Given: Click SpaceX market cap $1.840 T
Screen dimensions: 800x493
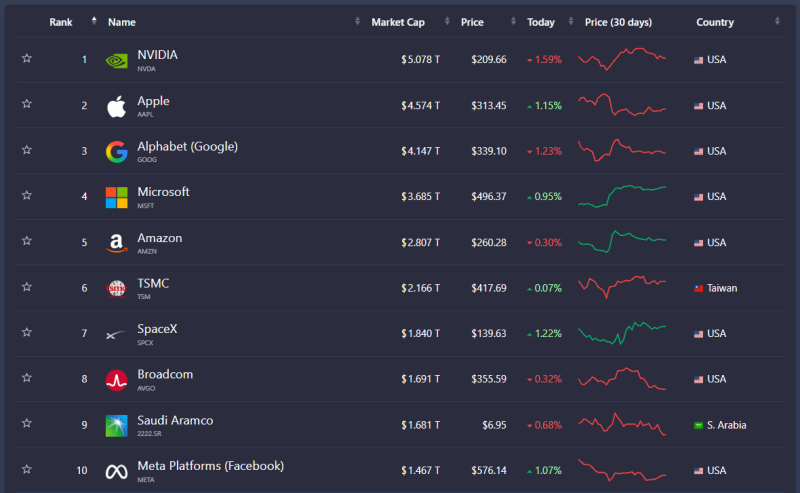Looking at the screenshot, I should [420, 334].
